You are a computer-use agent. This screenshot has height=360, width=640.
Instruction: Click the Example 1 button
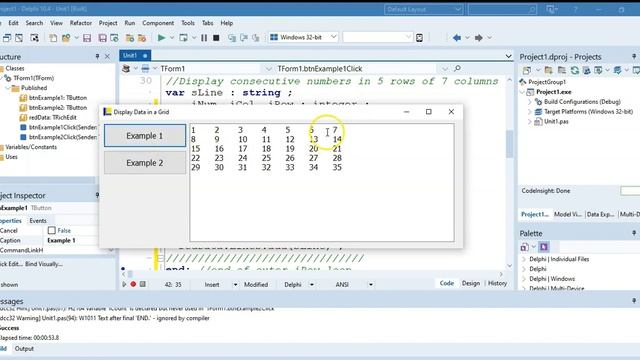[145, 136]
